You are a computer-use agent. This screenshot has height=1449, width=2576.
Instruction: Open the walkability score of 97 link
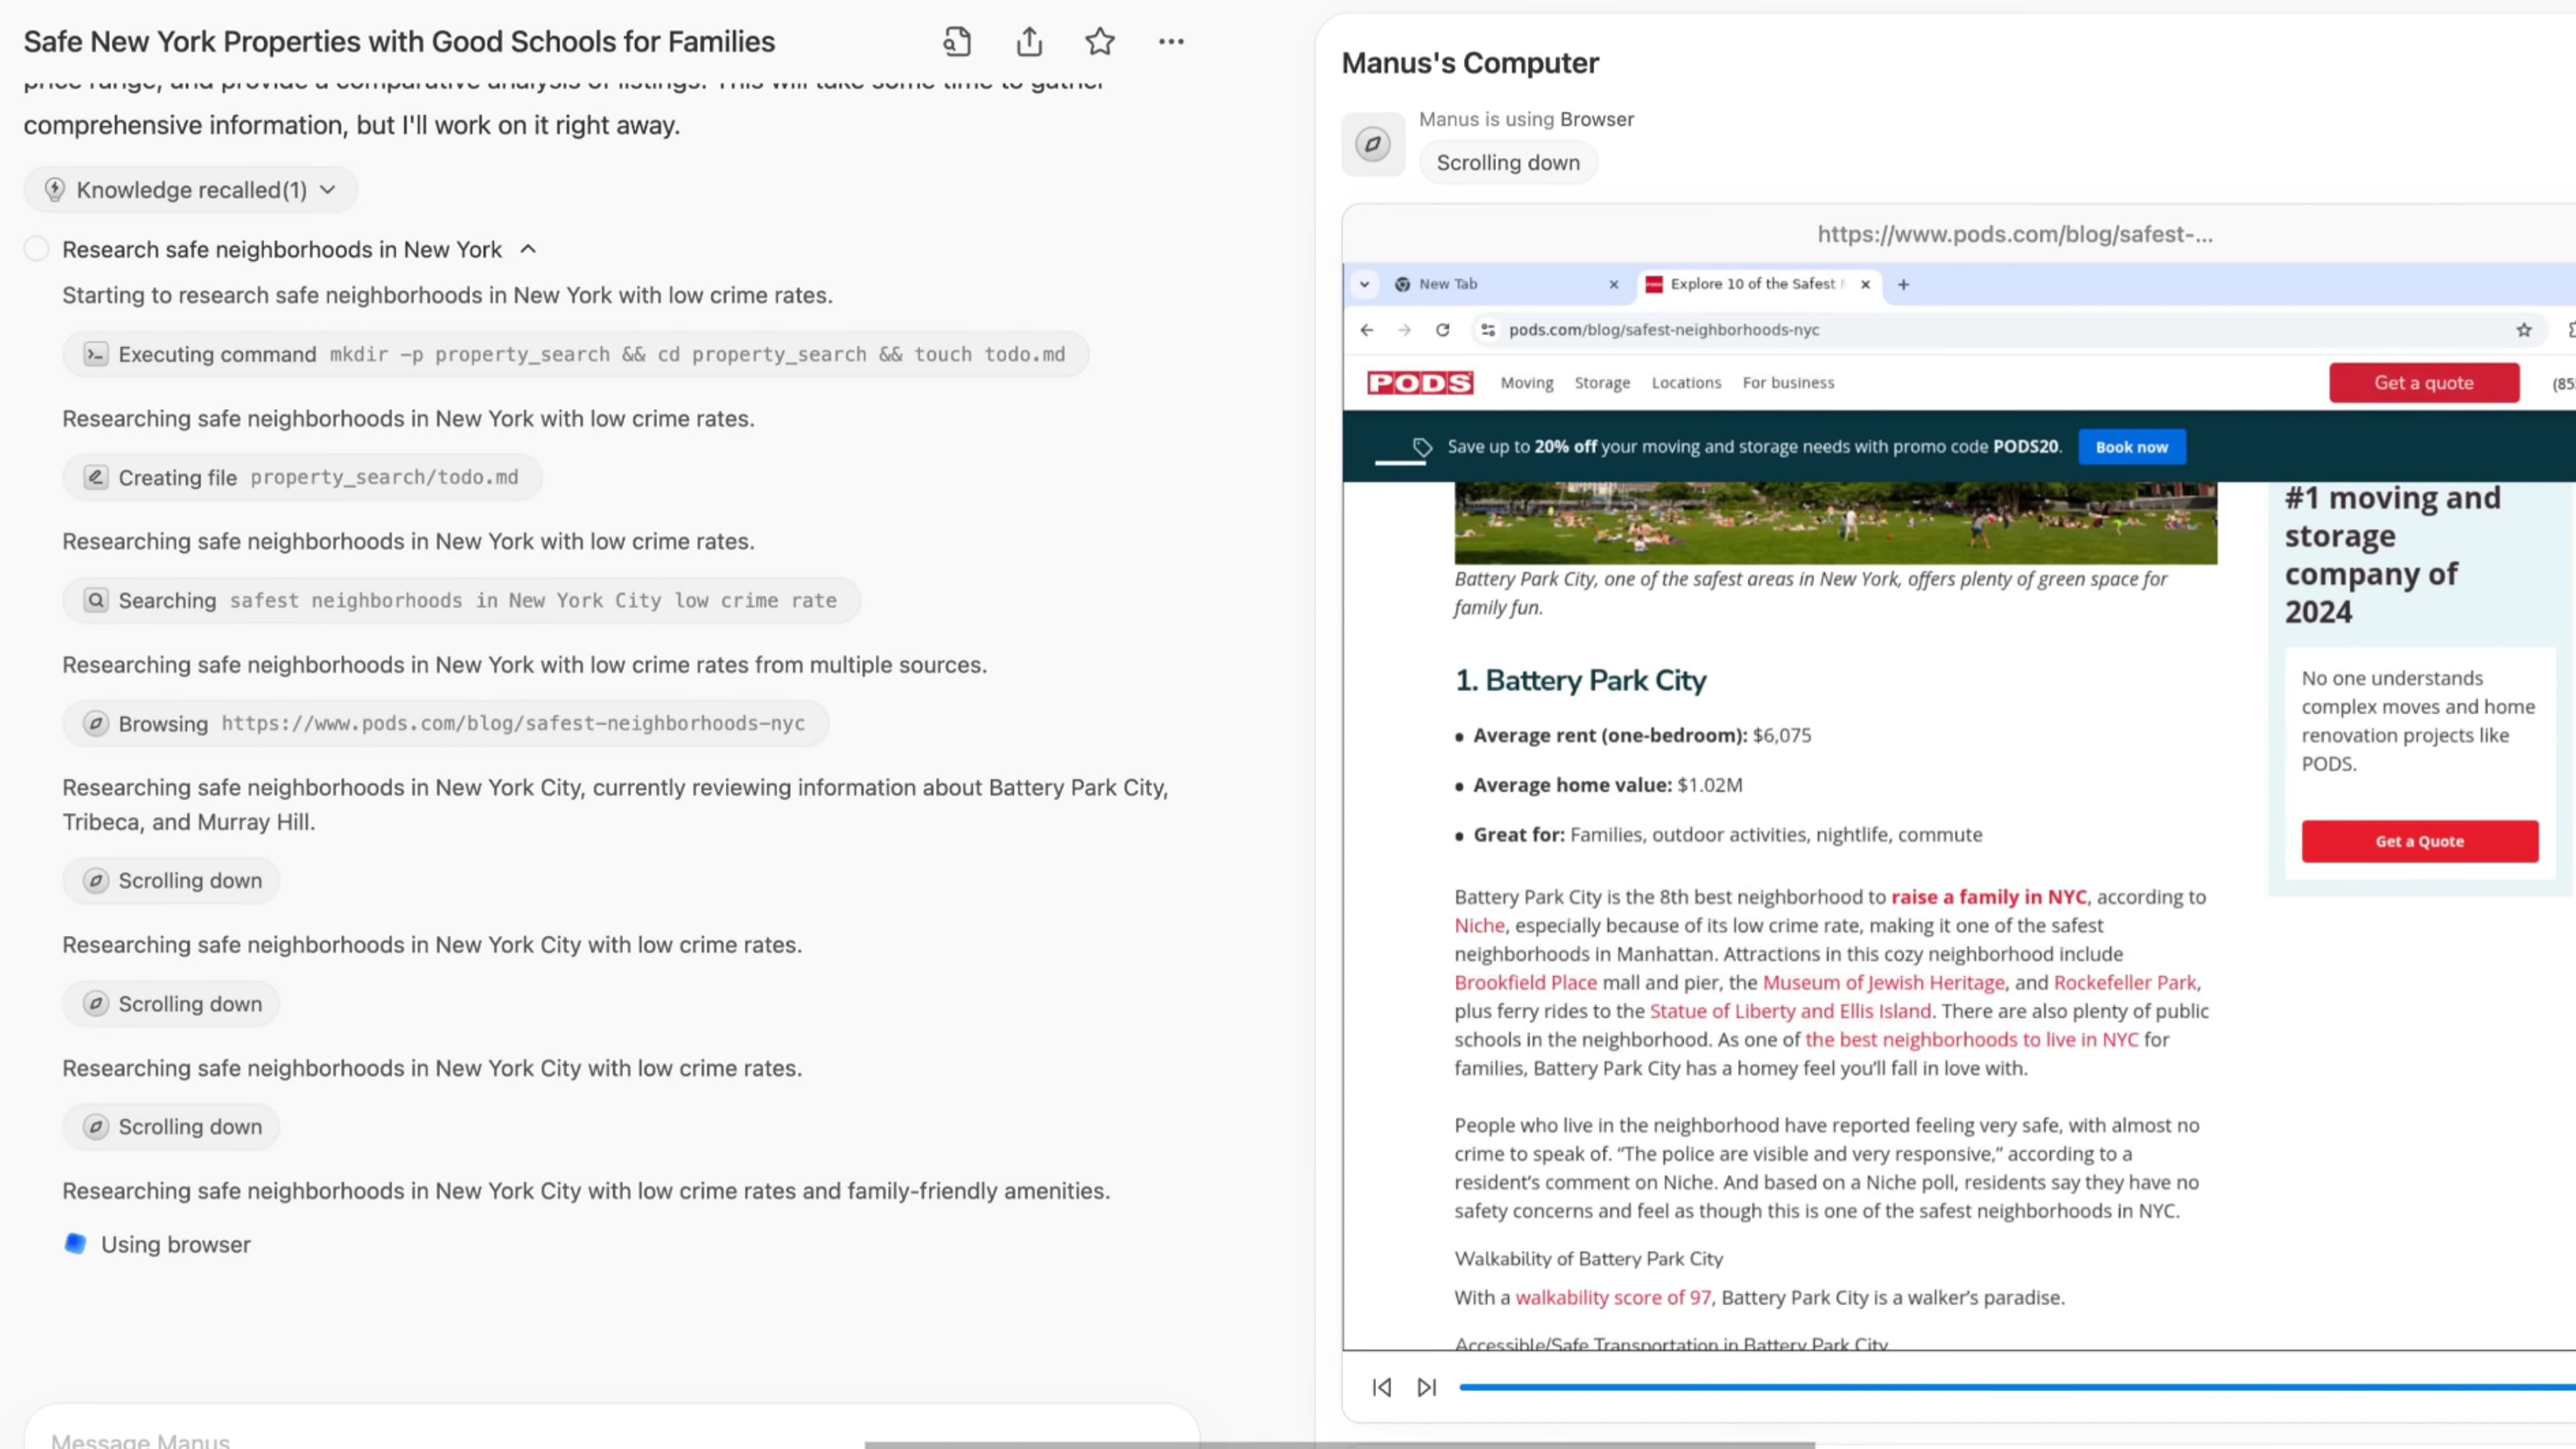pyautogui.click(x=1612, y=1297)
